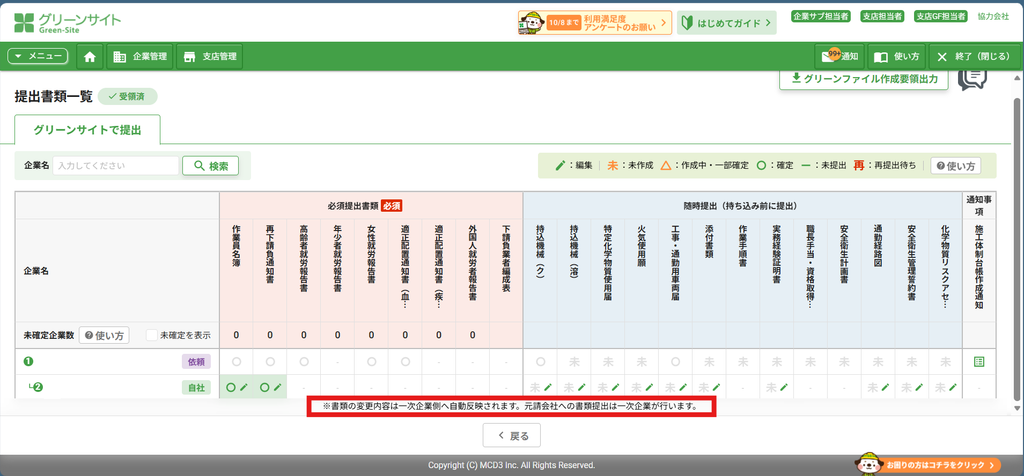
Task: Edit 工事・通勤用車両届 pencil in 自社 row
Action: point(683,387)
